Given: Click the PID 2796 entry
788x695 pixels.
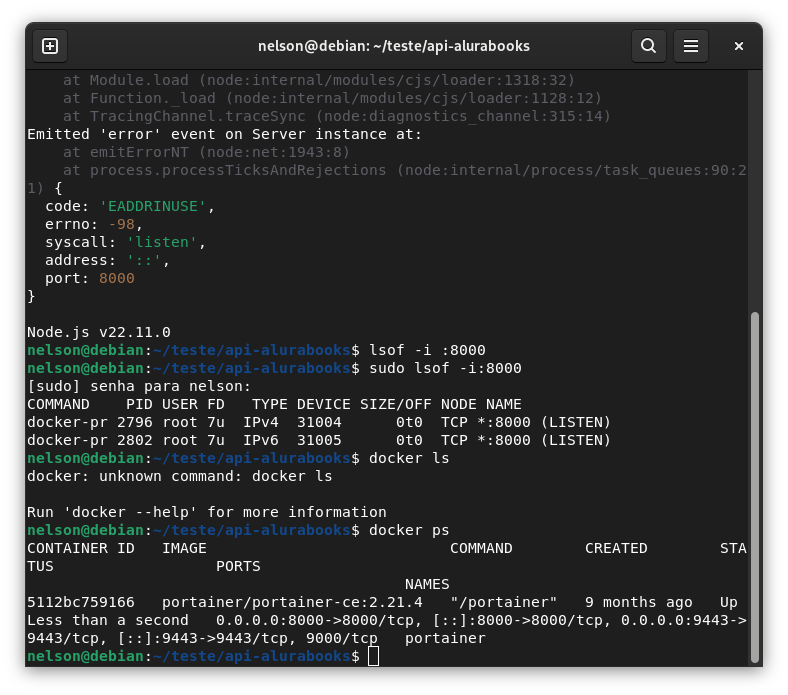Looking at the screenshot, I should coord(135,422).
